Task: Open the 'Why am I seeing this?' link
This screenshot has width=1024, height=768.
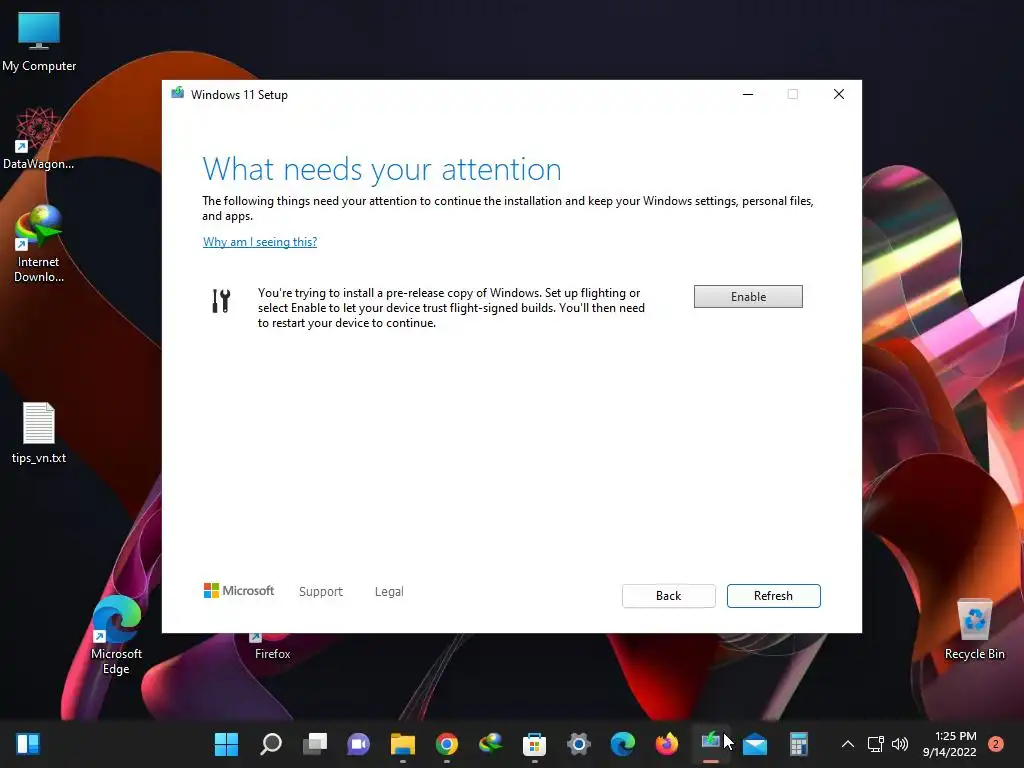Action: click(260, 242)
